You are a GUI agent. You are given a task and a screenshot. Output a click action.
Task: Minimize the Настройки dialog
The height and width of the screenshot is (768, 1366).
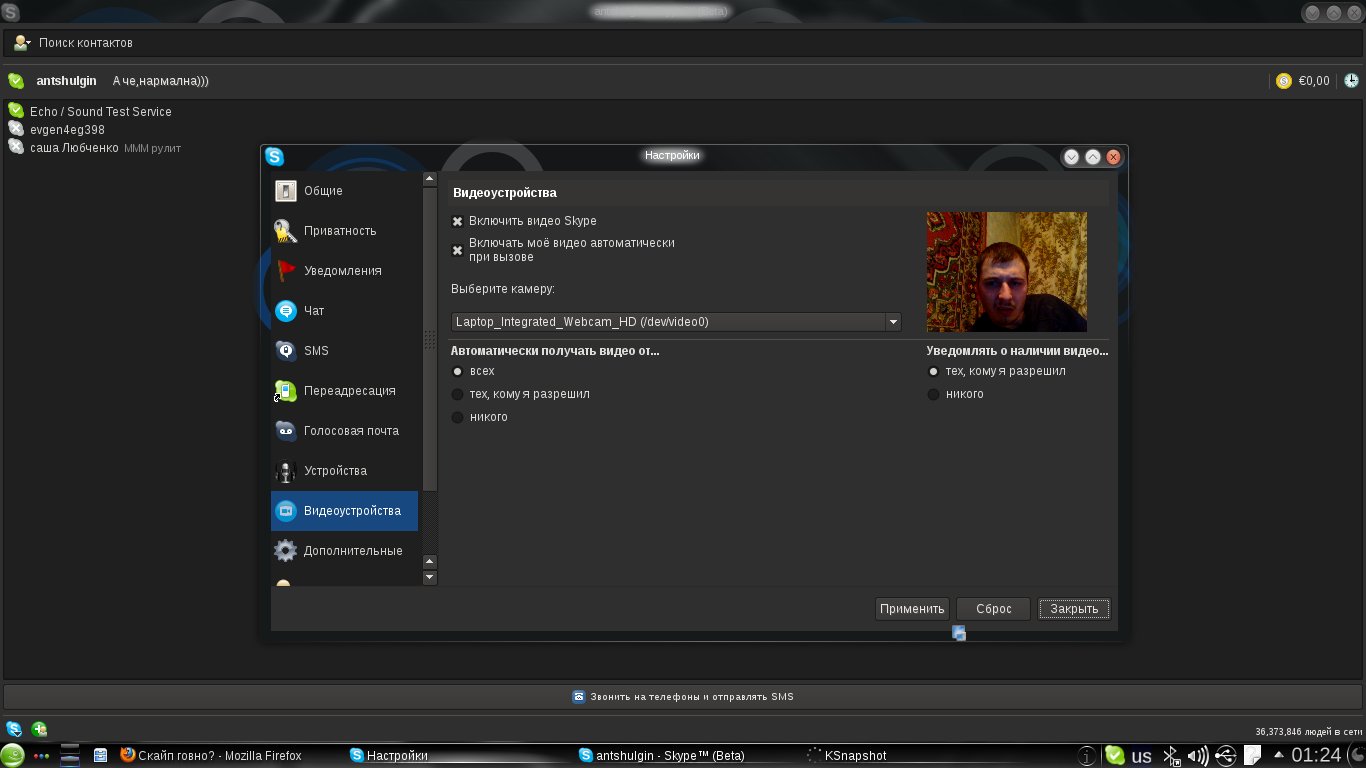(1071, 157)
